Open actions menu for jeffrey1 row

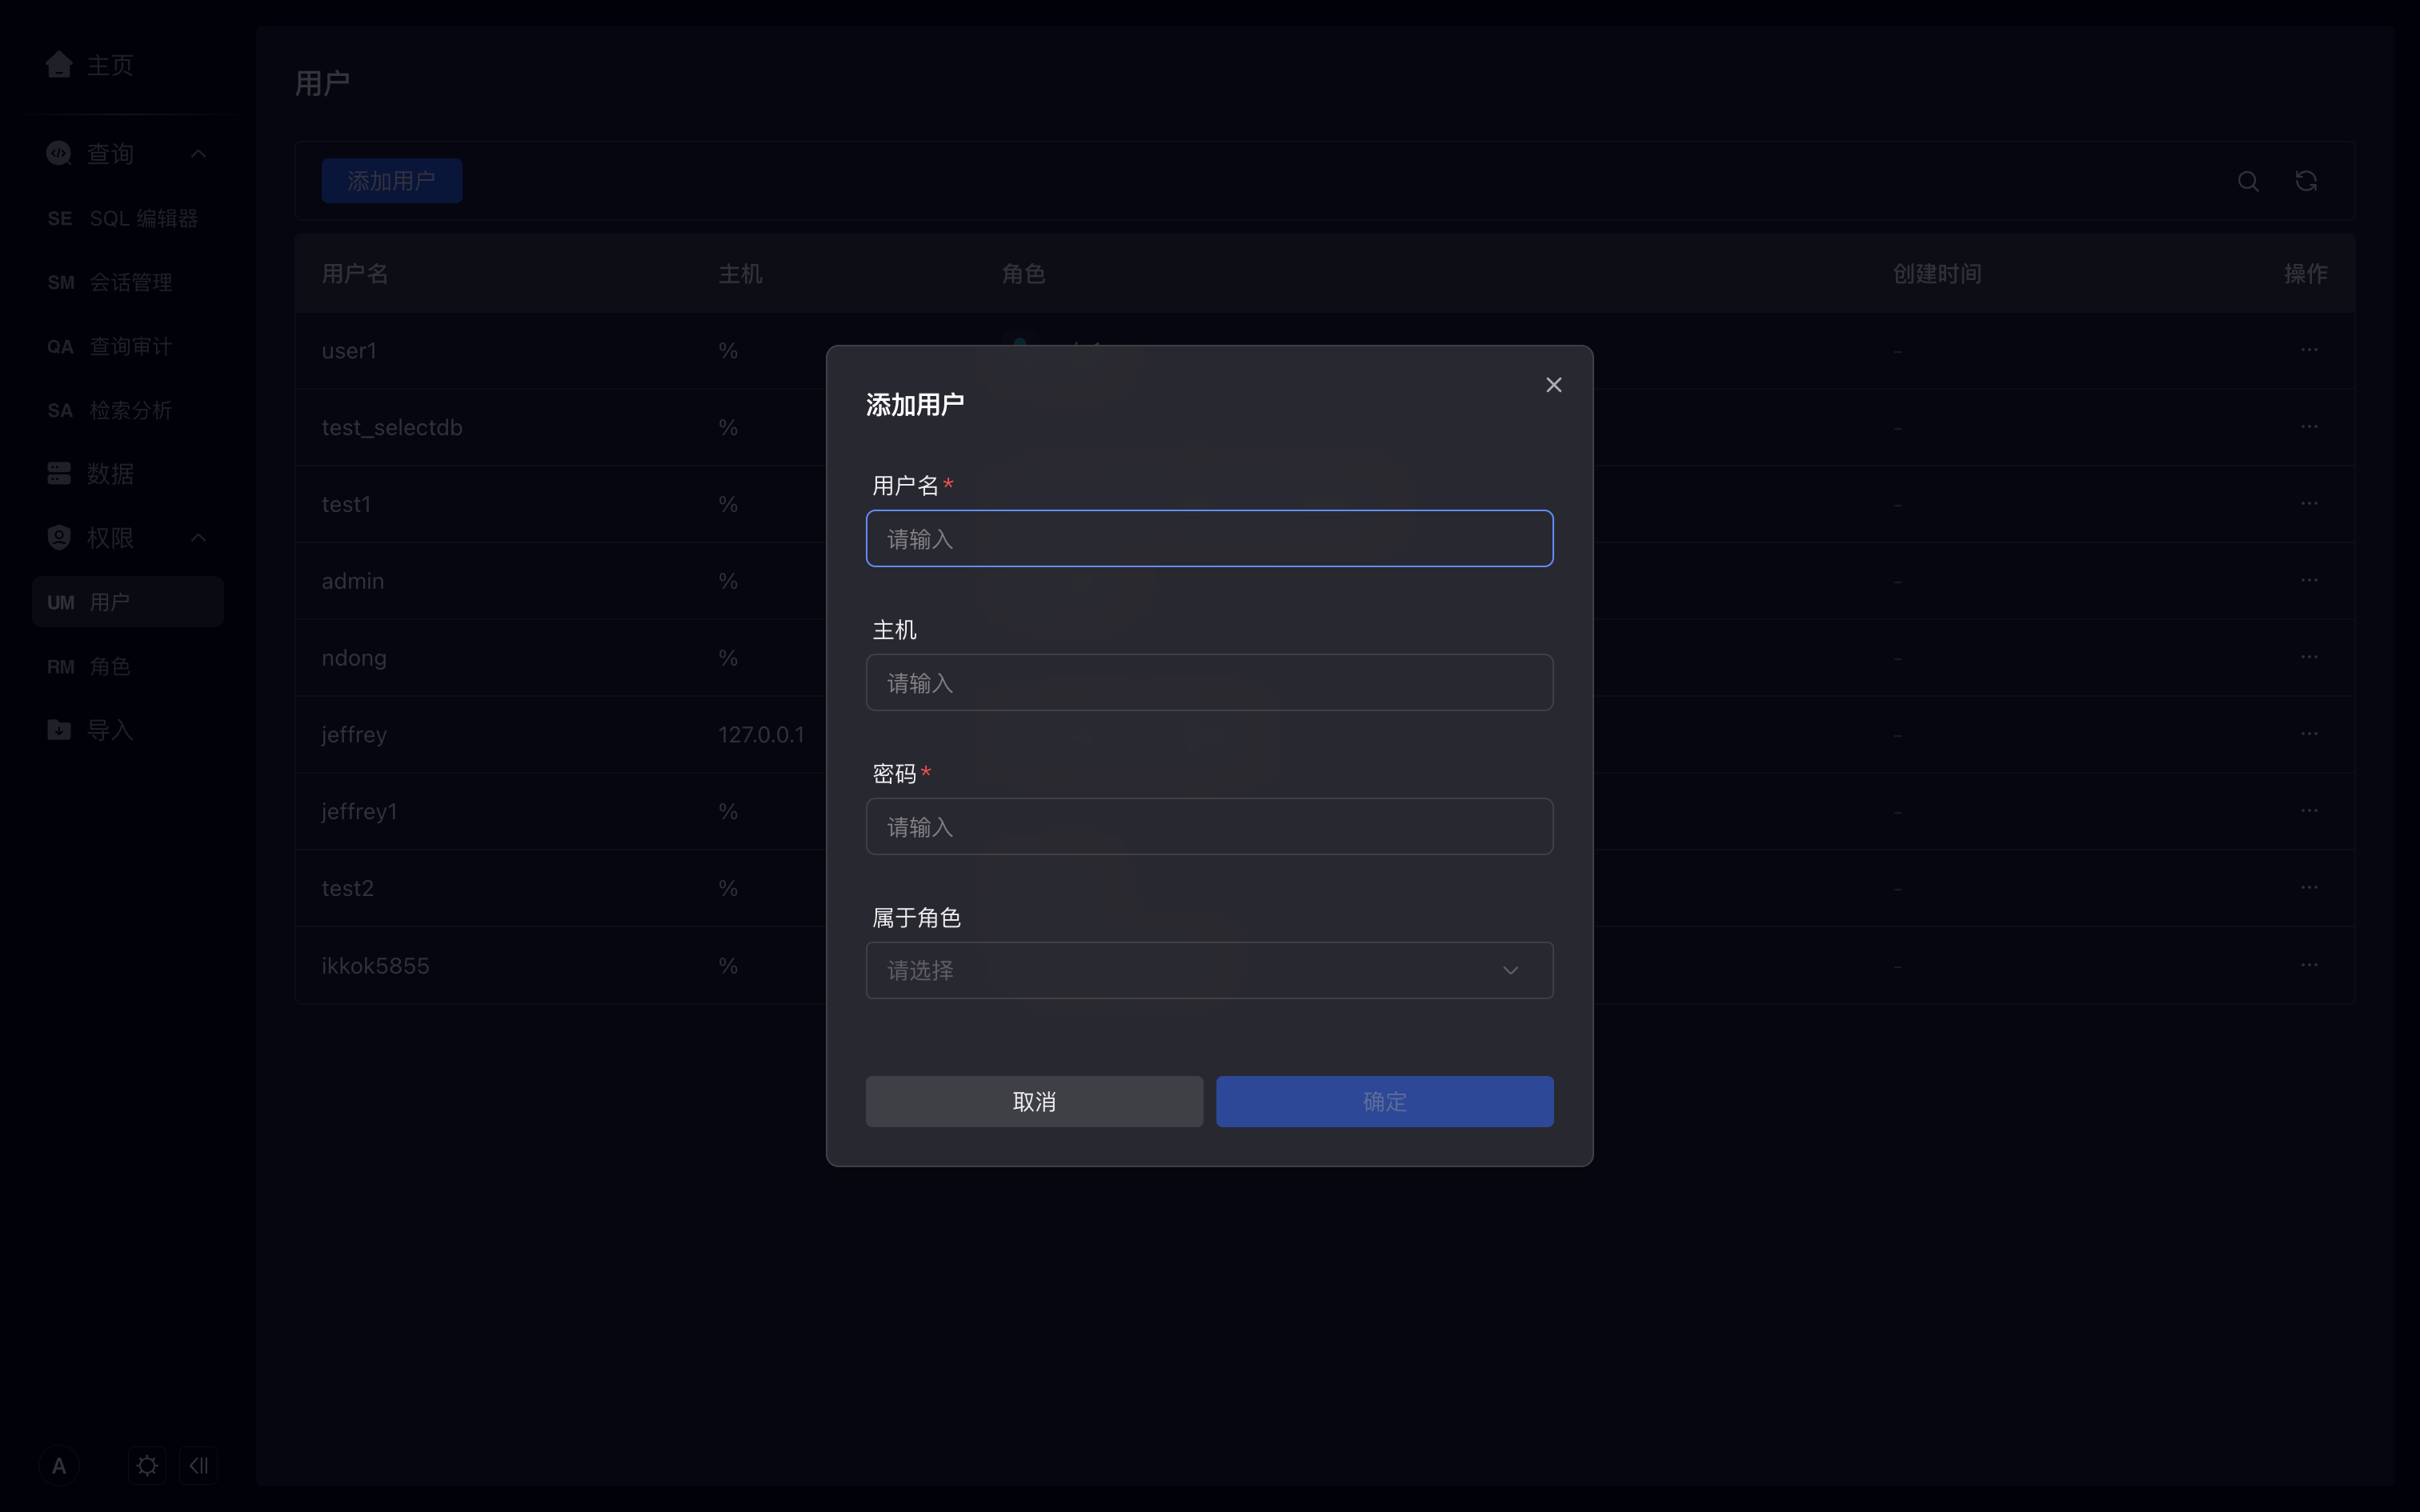pos(2309,811)
